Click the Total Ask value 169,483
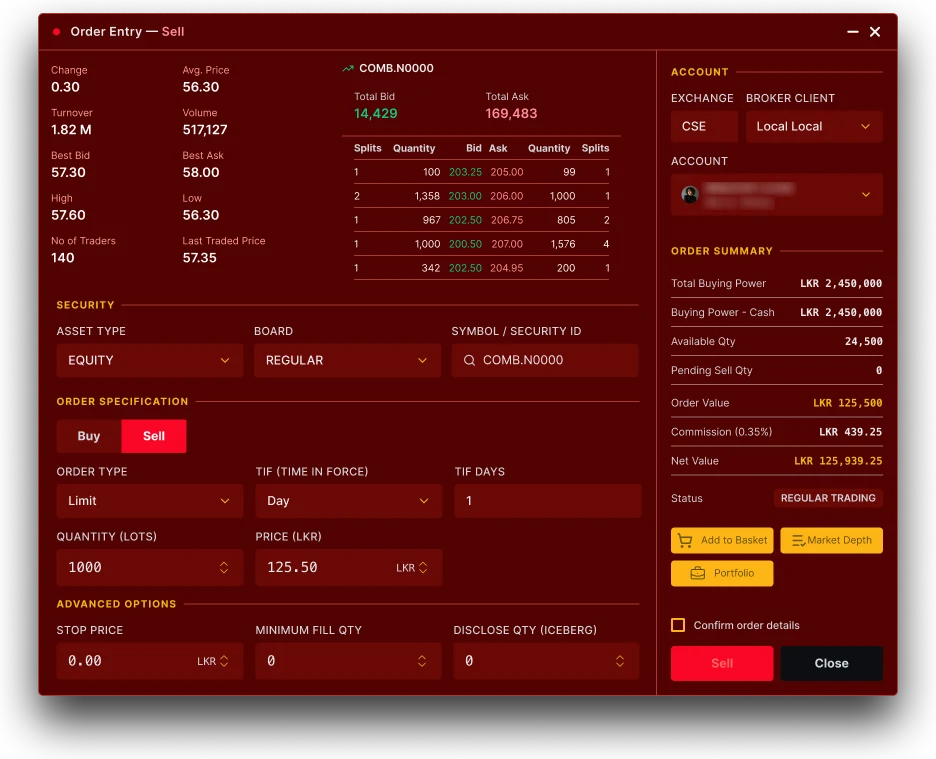Viewport: 936px width, 759px height. tap(511, 113)
